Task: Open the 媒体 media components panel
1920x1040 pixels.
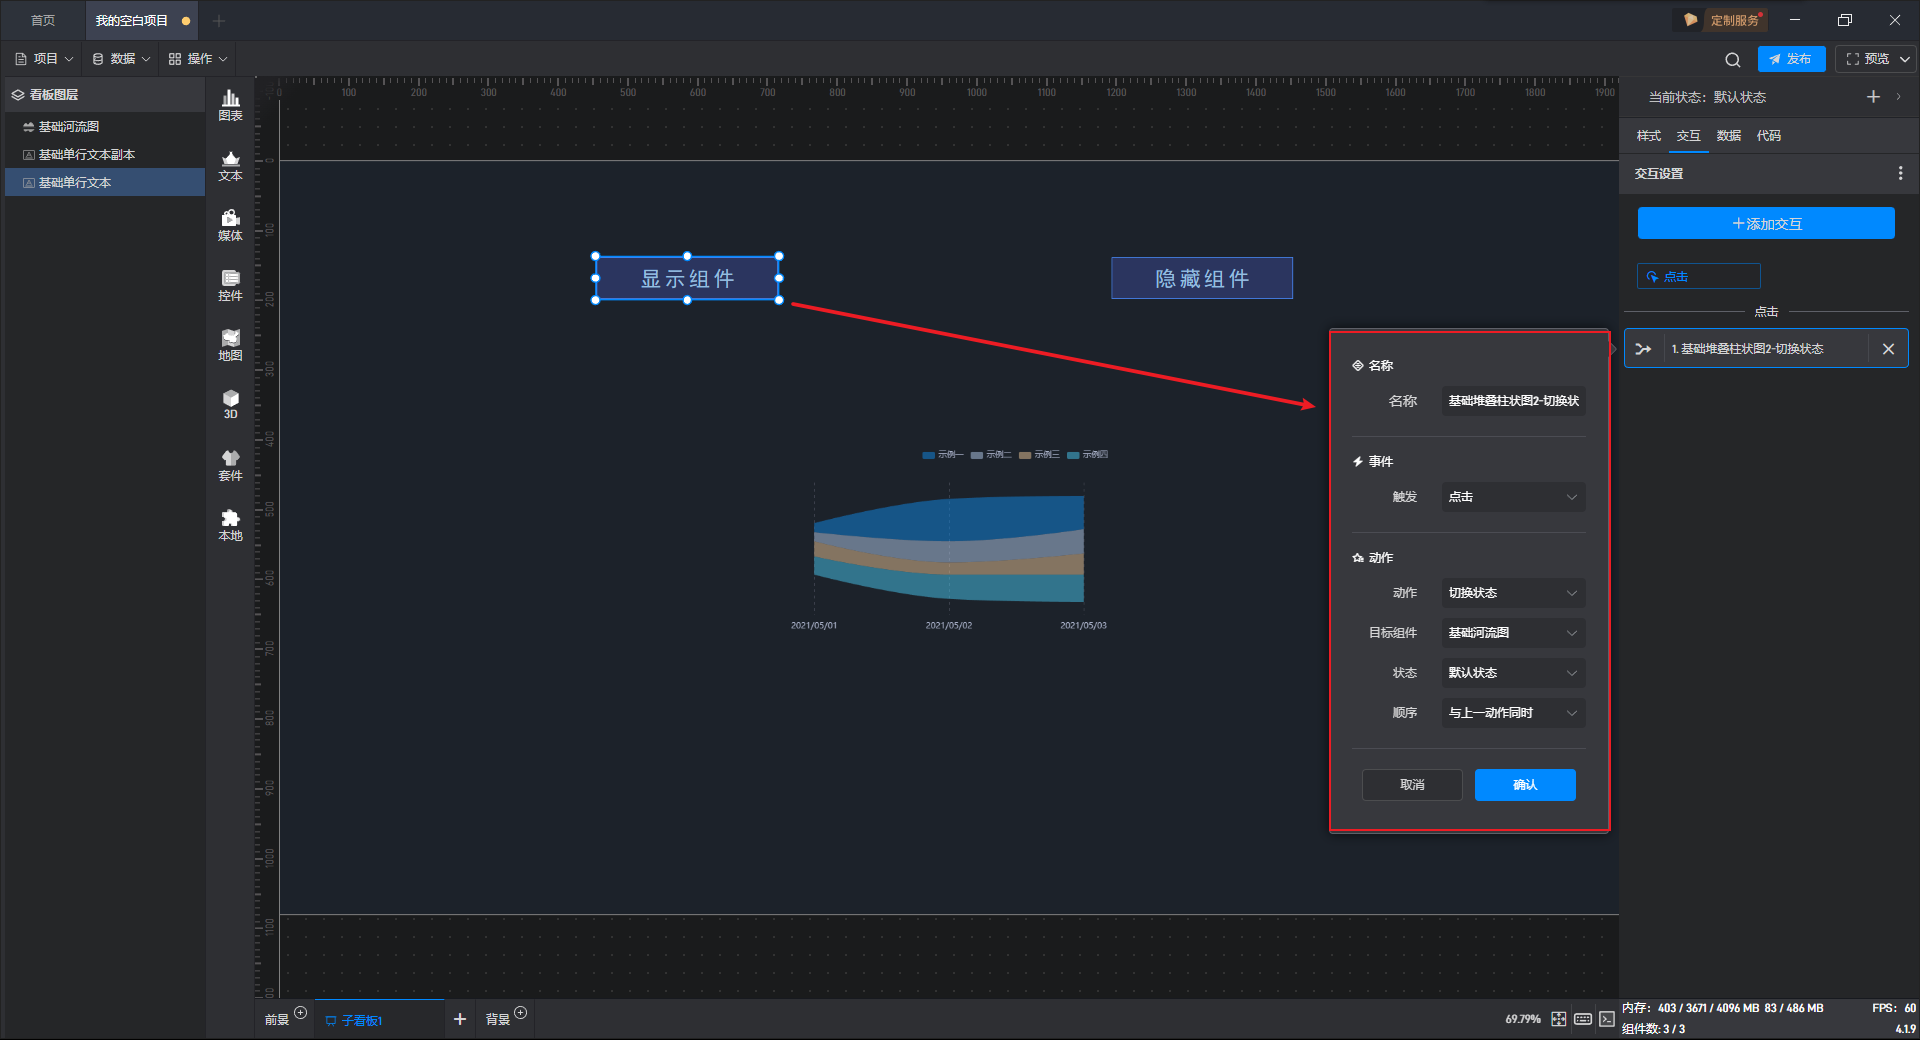Action: pyautogui.click(x=230, y=225)
